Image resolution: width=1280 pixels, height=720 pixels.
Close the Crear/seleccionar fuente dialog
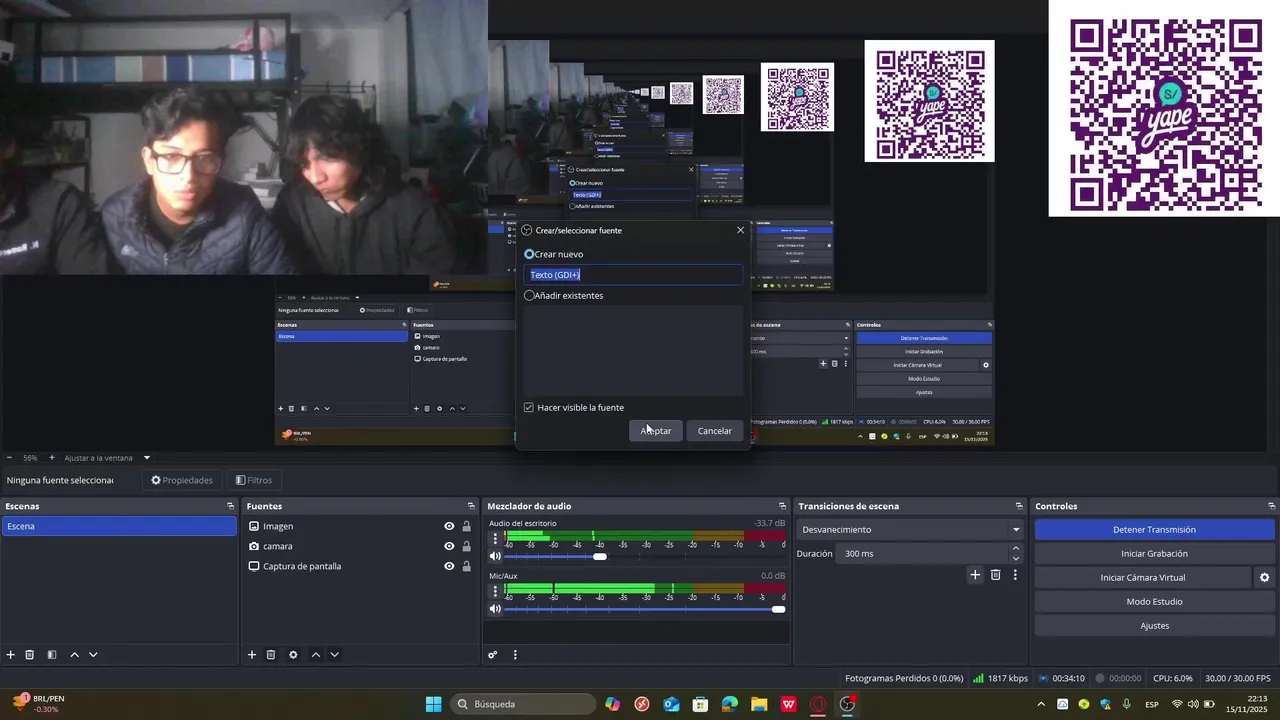[x=740, y=230]
